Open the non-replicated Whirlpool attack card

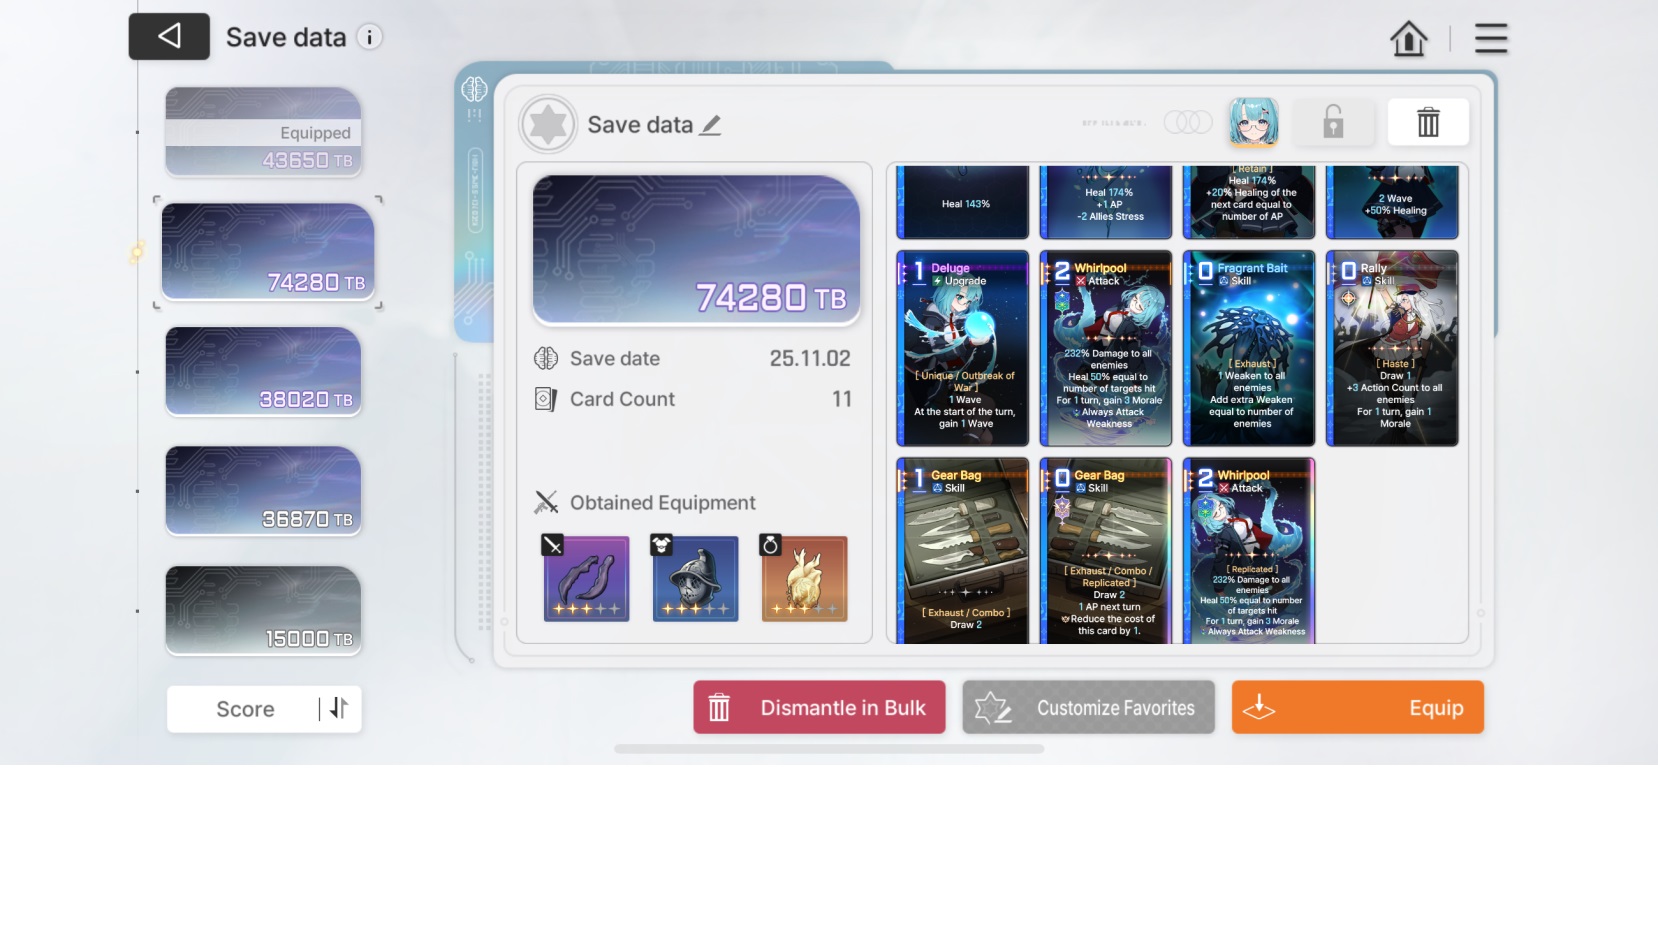tap(1106, 348)
